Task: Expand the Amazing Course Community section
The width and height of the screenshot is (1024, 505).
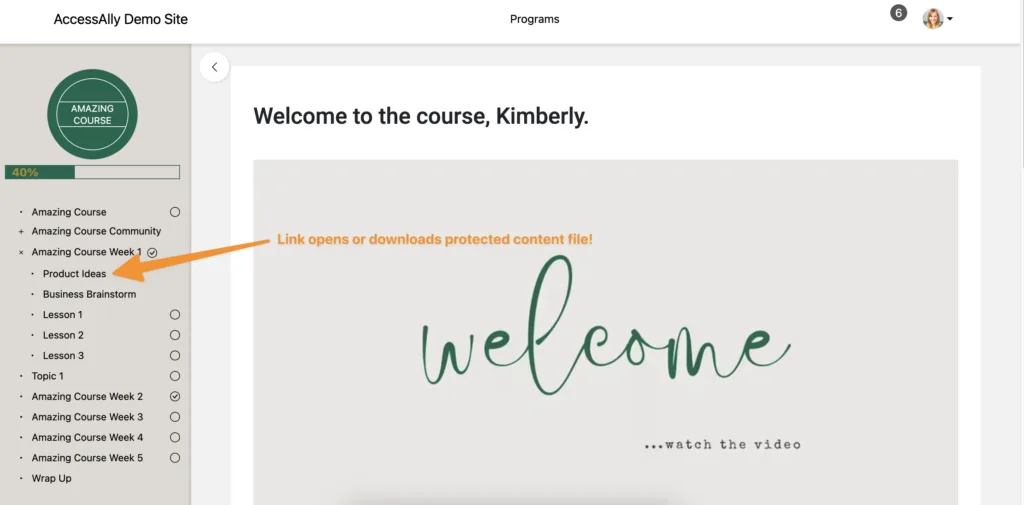Action: pyautogui.click(x=21, y=232)
